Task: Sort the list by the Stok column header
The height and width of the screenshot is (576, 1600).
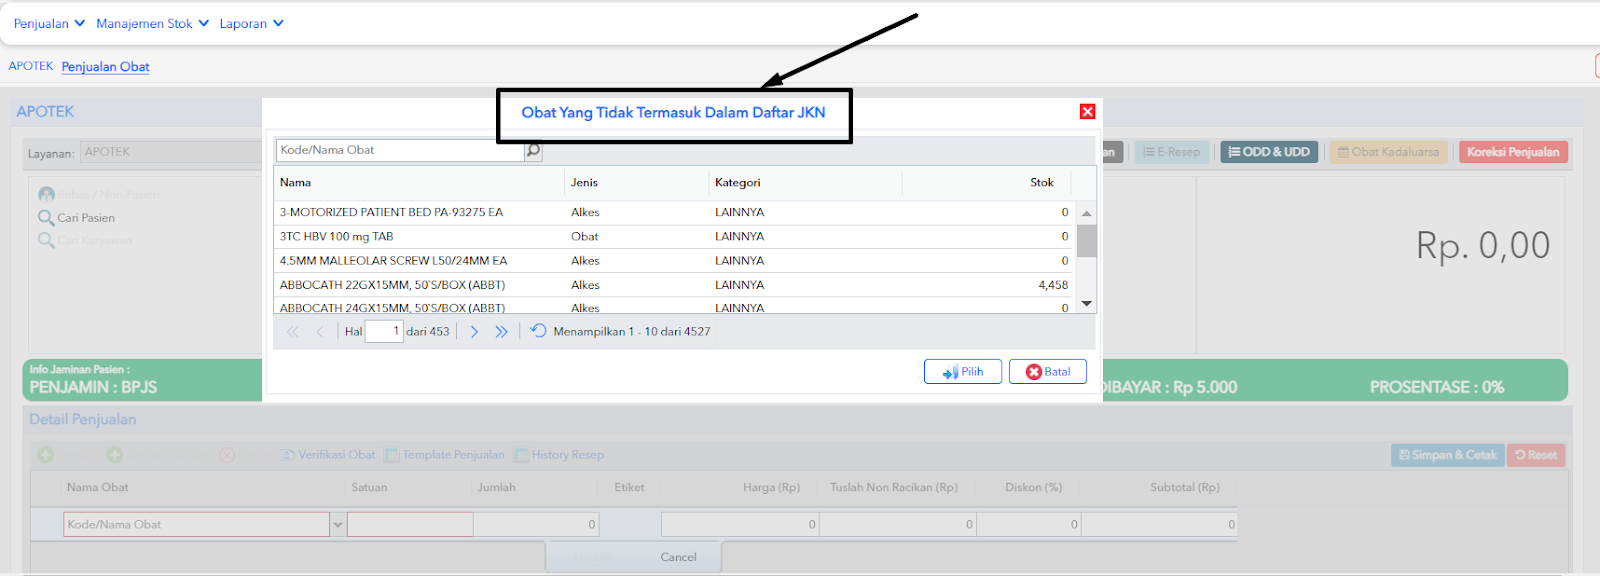Action: (x=1042, y=183)
